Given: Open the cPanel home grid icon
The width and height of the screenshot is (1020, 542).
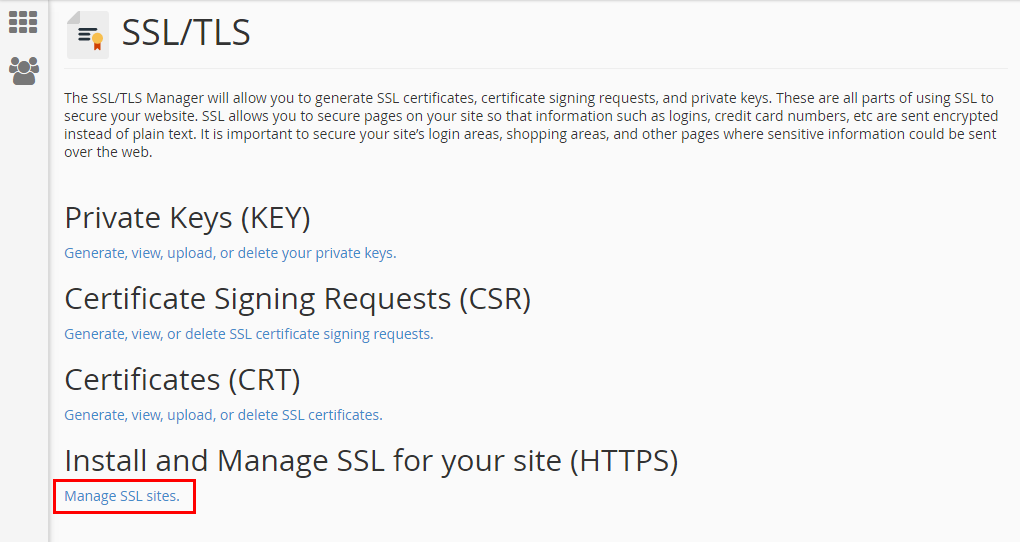Looking at the screenshot, I should [23, 22].
